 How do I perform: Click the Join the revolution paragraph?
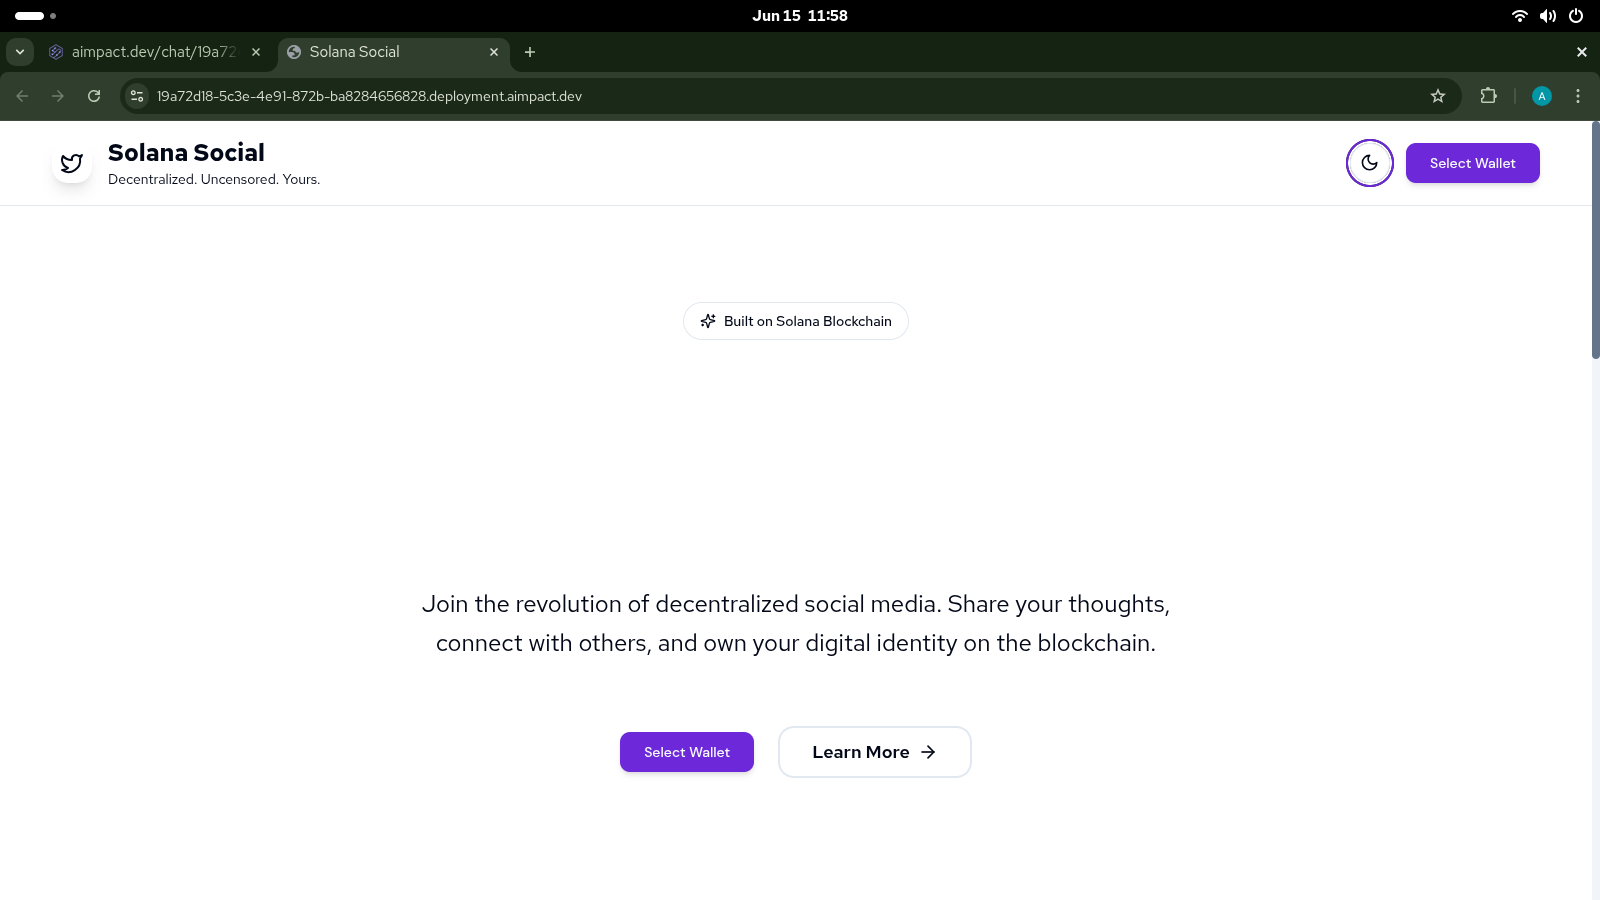796,623
